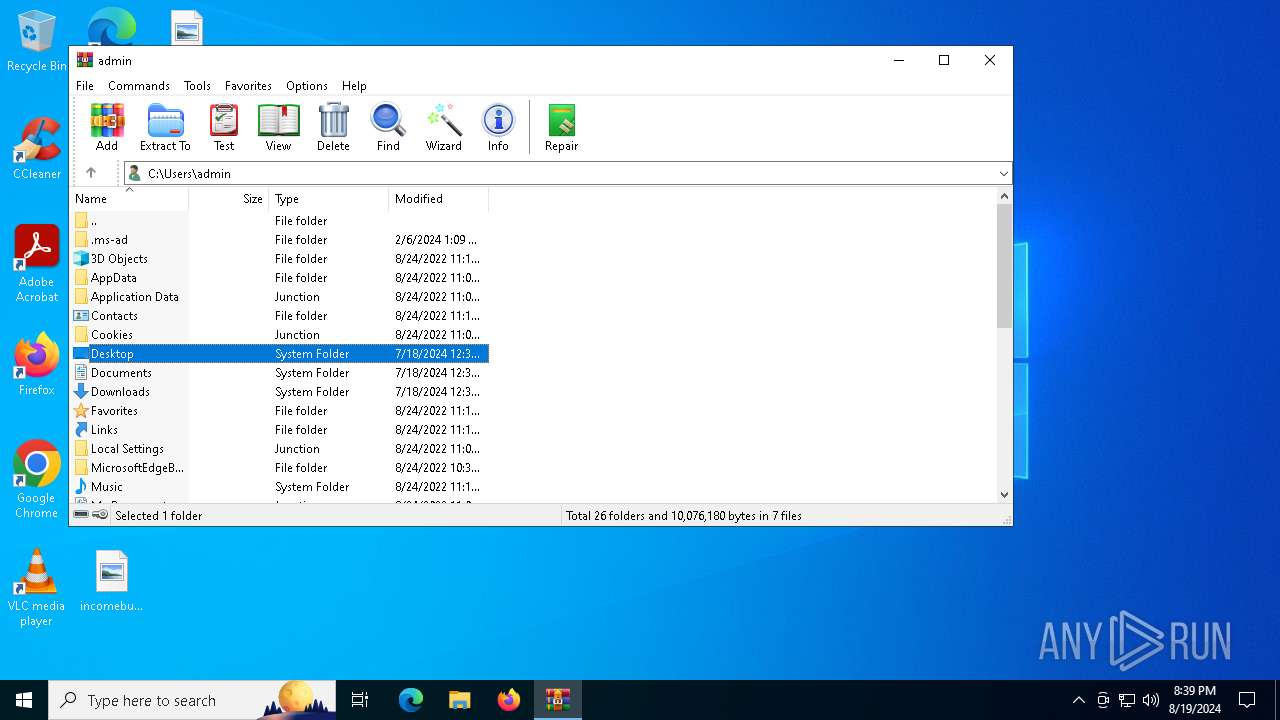The width and height of the screenshot is (1280, 720).
Task: Open the Tools menu
Action: [197, 86]
